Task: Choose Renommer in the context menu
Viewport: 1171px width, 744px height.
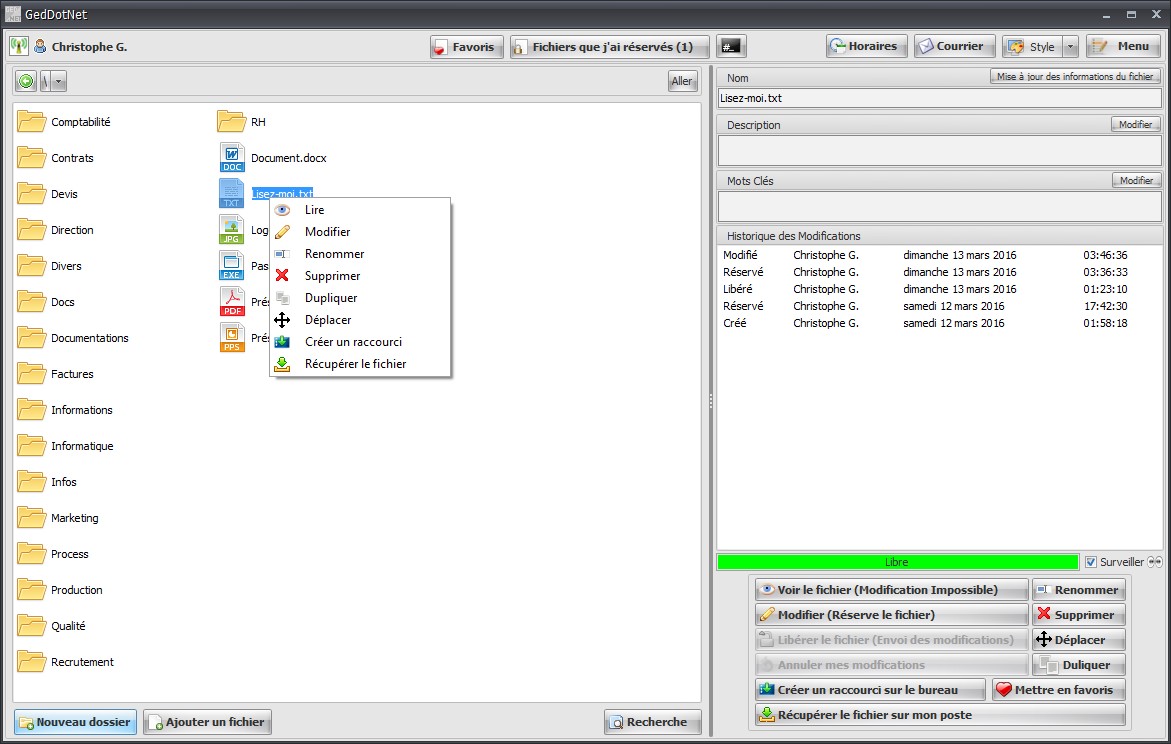Action: [x=360, y=254]
